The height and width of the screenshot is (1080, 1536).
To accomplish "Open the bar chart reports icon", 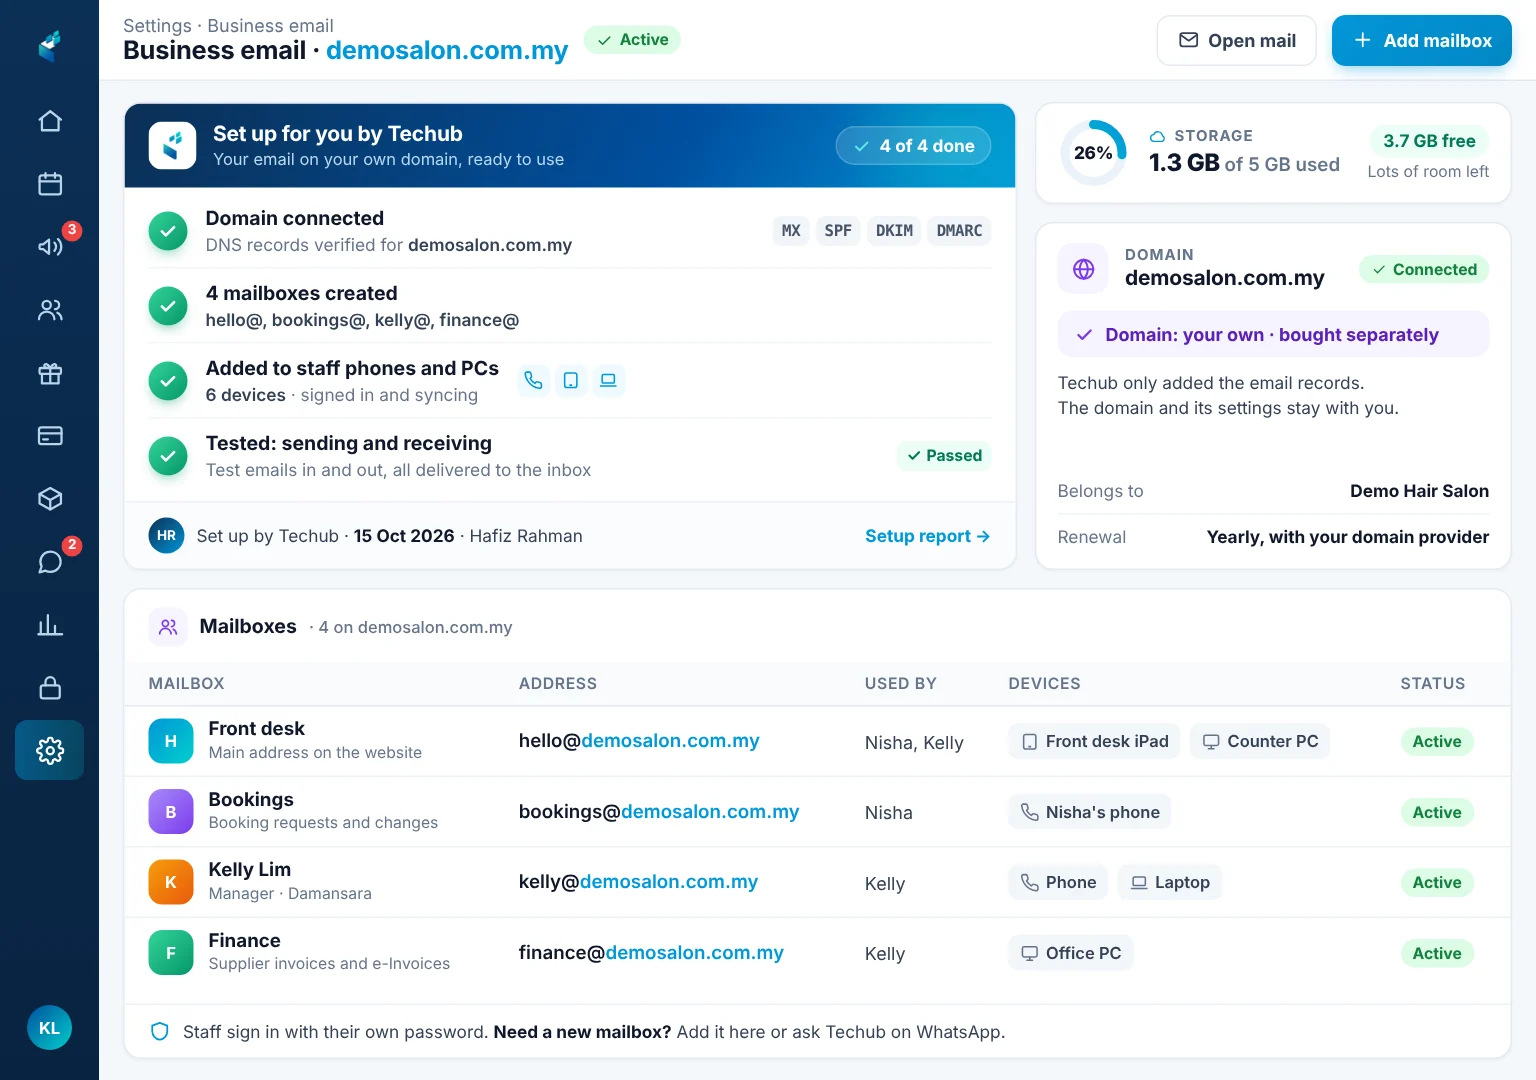I will 50,625.
